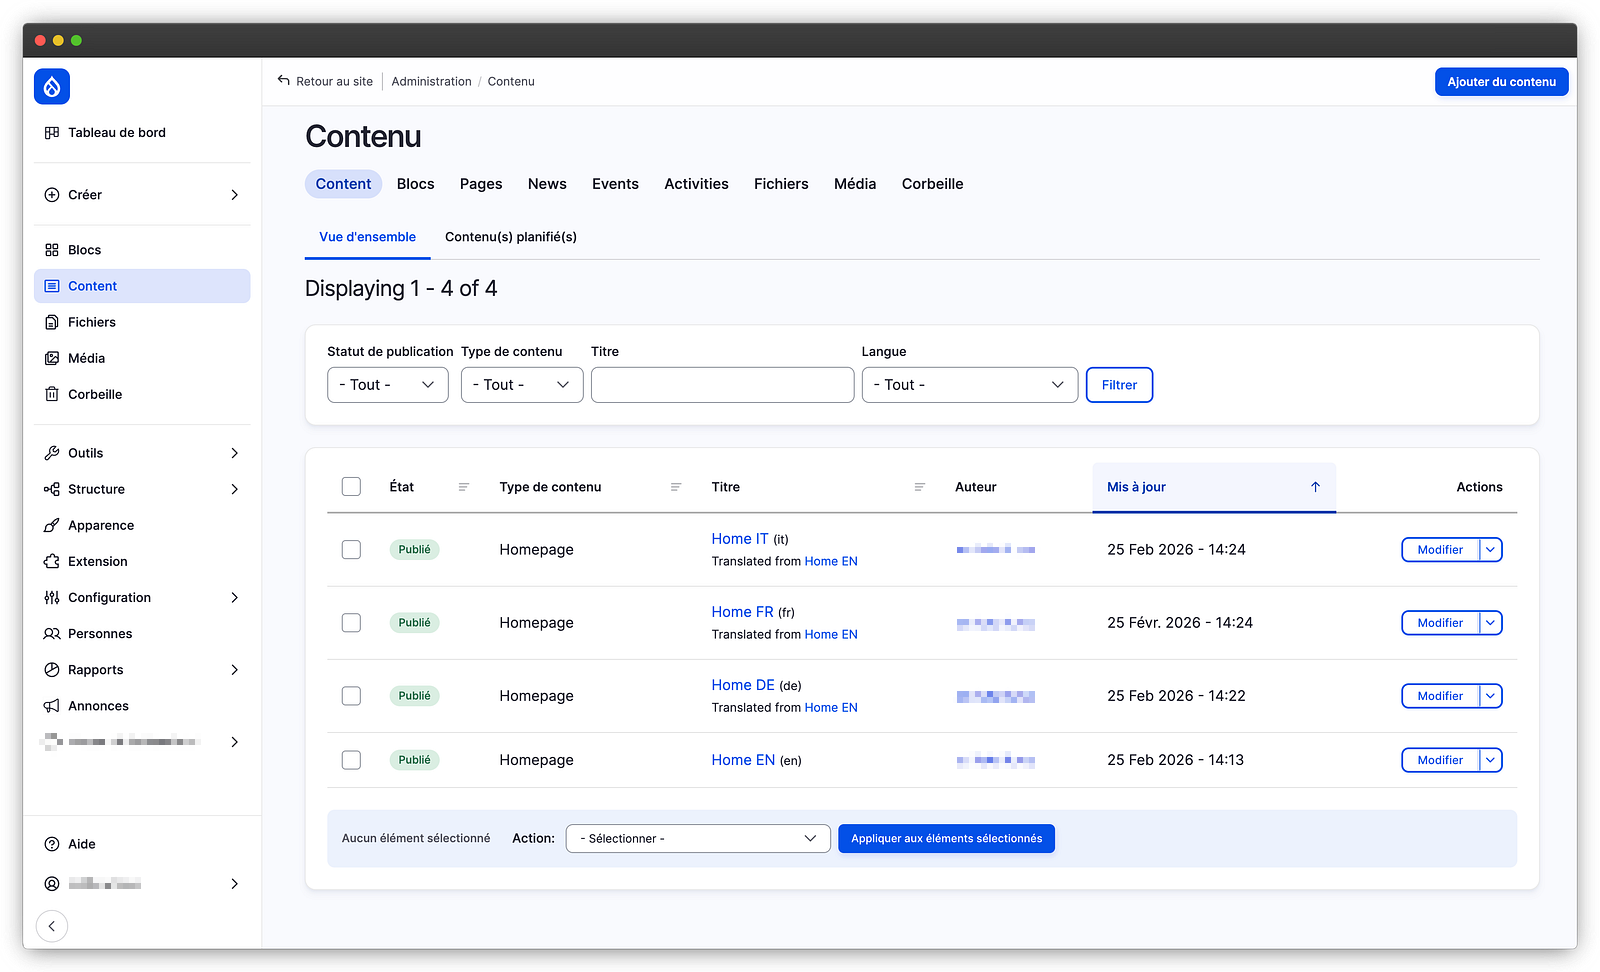The image size is (1600, 972).
Task: Click into the Titre filter text field
Action: coord(722,385)
